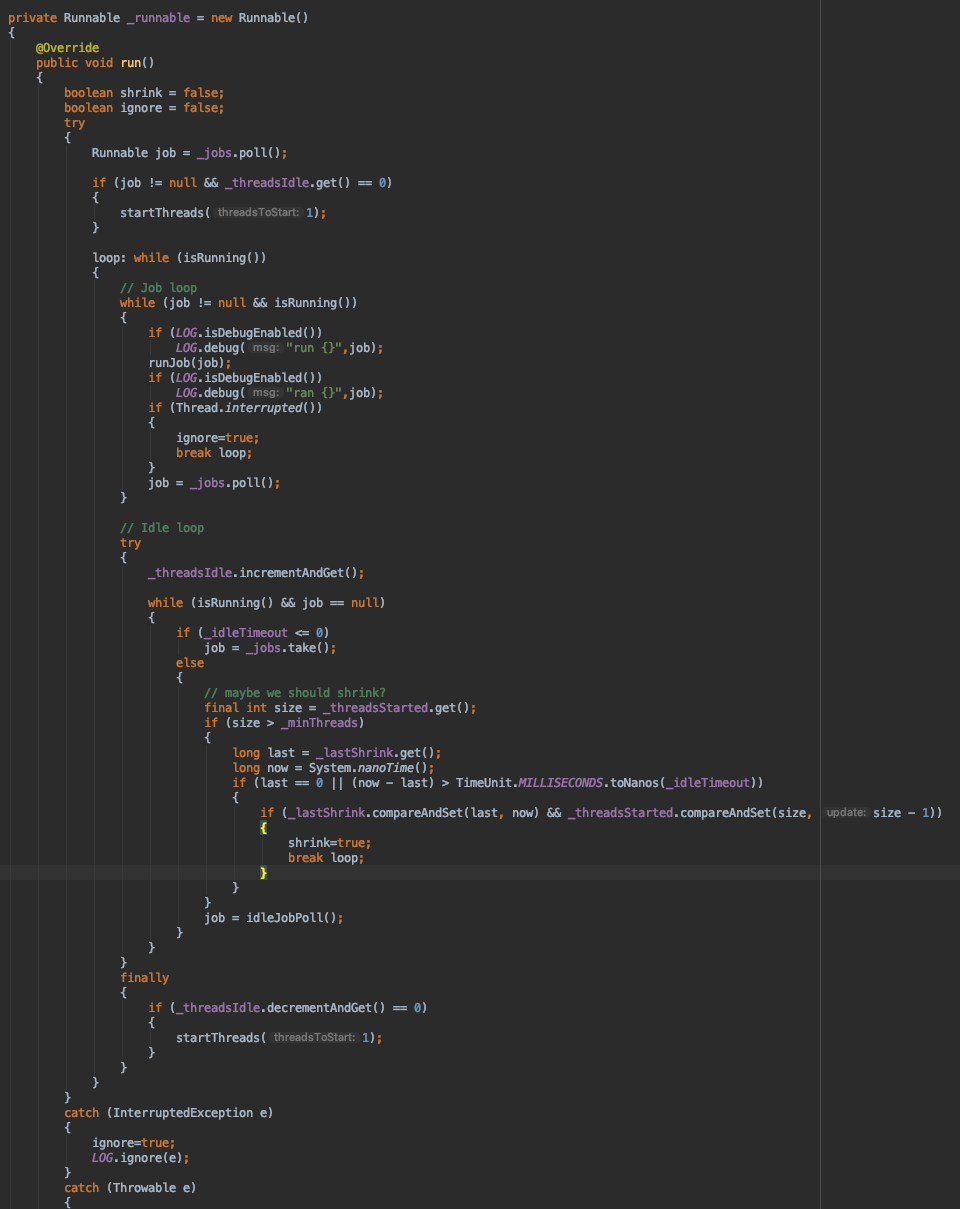This screenshot has height=1209, width=960.
Task: Click the '// Job loop' comment
Action: point(158,288)
